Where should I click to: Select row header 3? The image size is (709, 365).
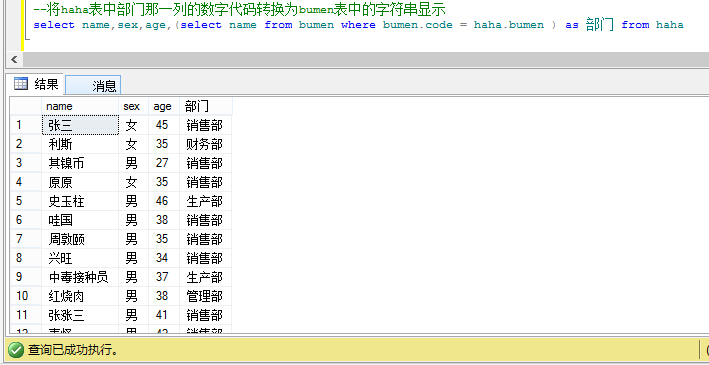(x=26, y=163)
